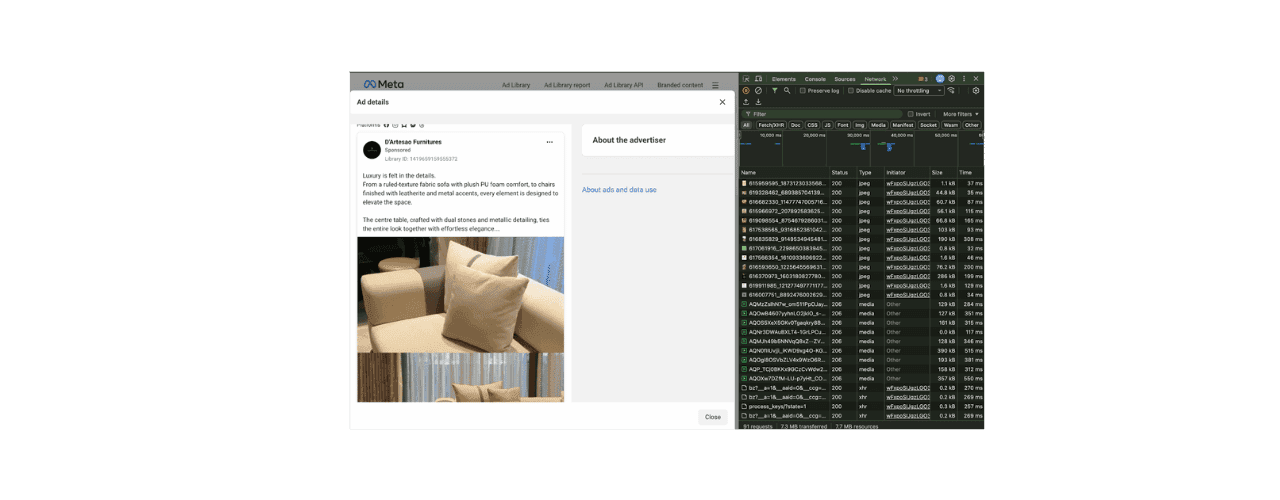Filter requests by Doc type

tap(796, 125)
